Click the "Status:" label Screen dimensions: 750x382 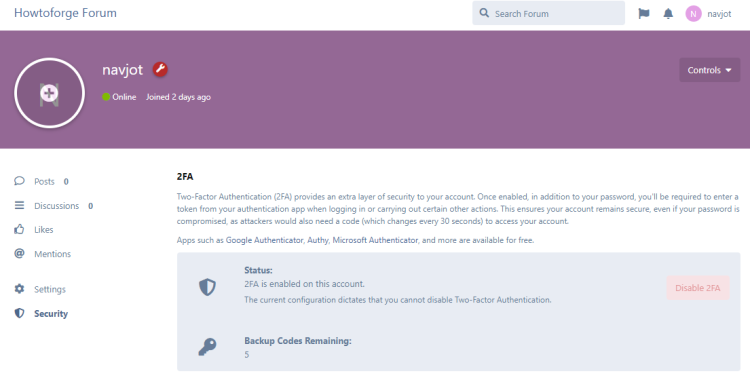258,270
